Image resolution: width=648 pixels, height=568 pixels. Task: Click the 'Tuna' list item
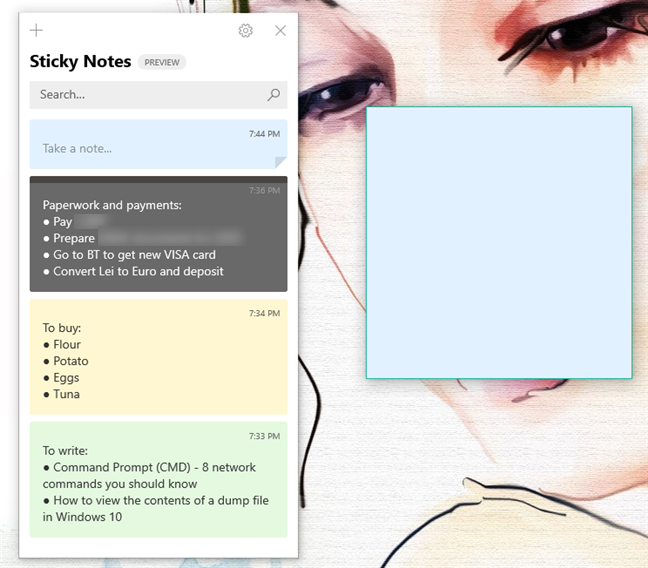[x=66, y=394]
